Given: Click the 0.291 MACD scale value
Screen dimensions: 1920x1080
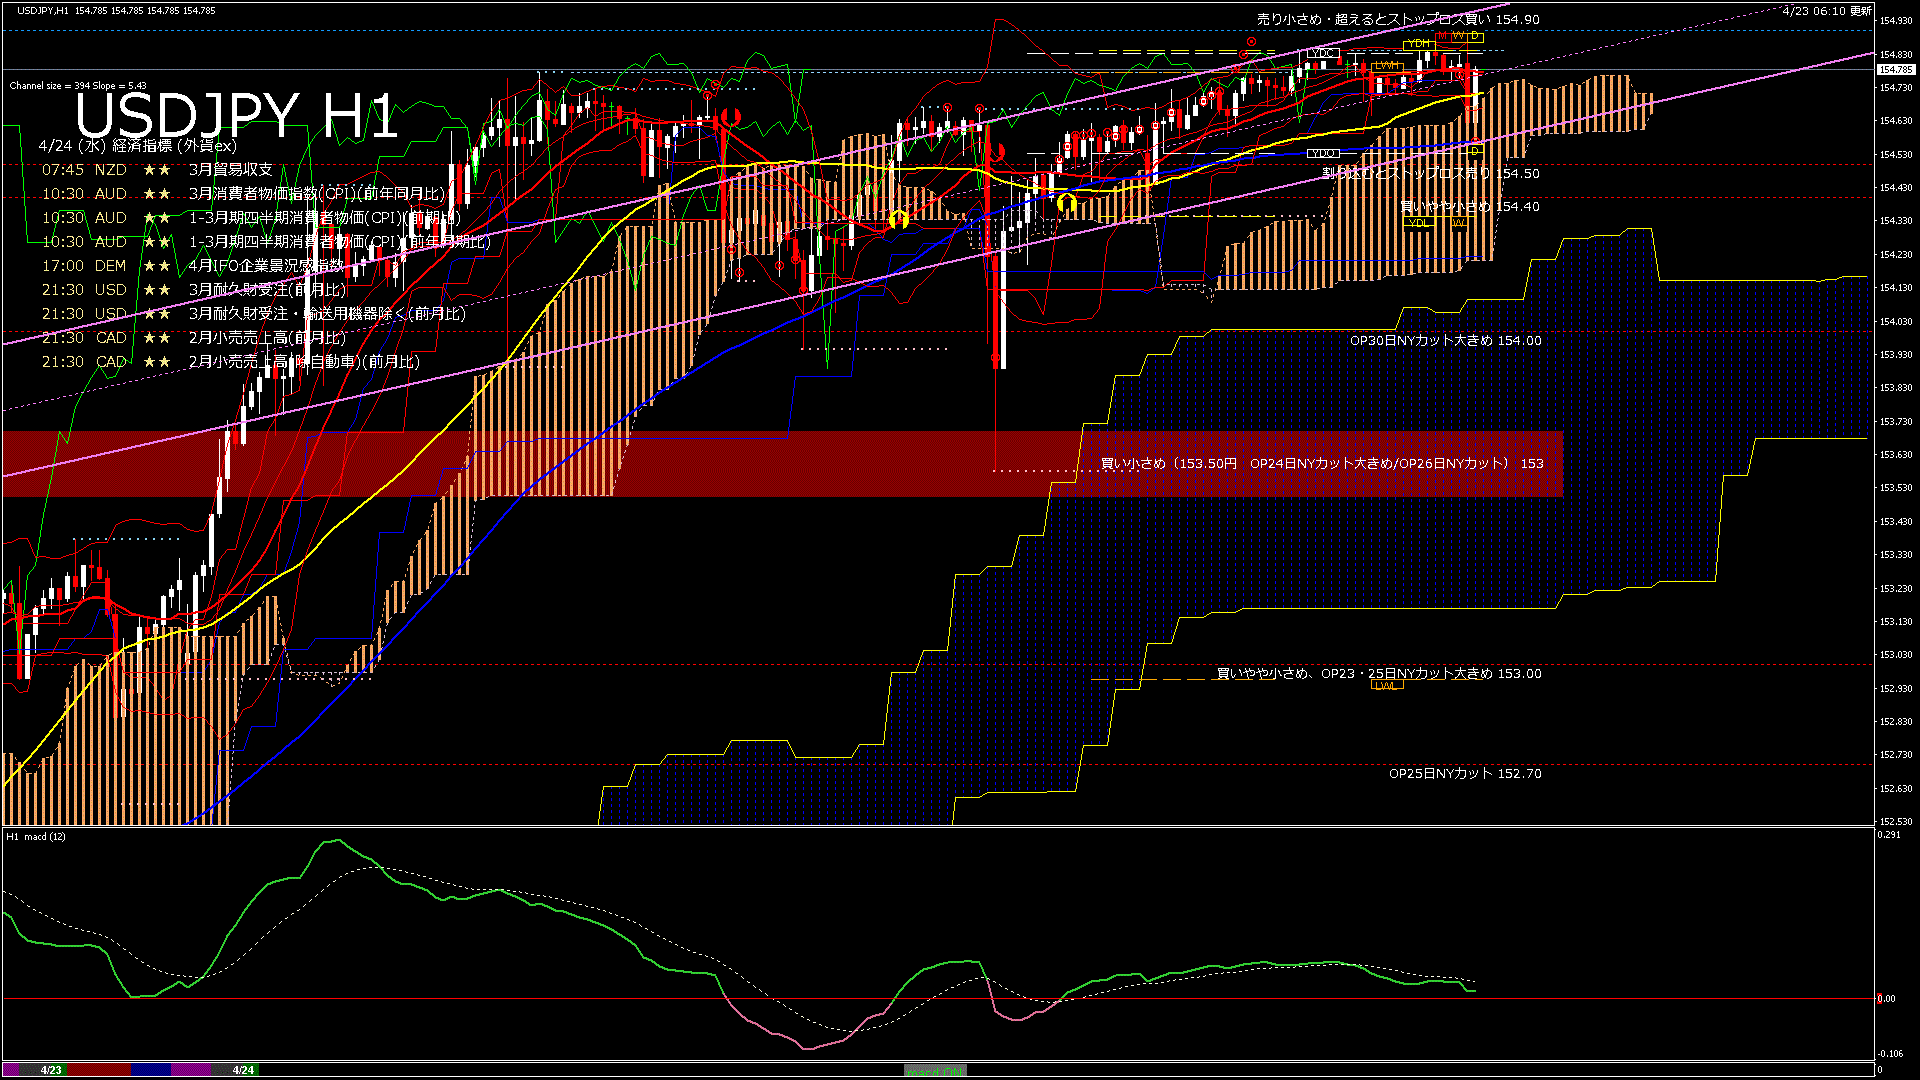Looking at the screenshot, I should 1889,835.
